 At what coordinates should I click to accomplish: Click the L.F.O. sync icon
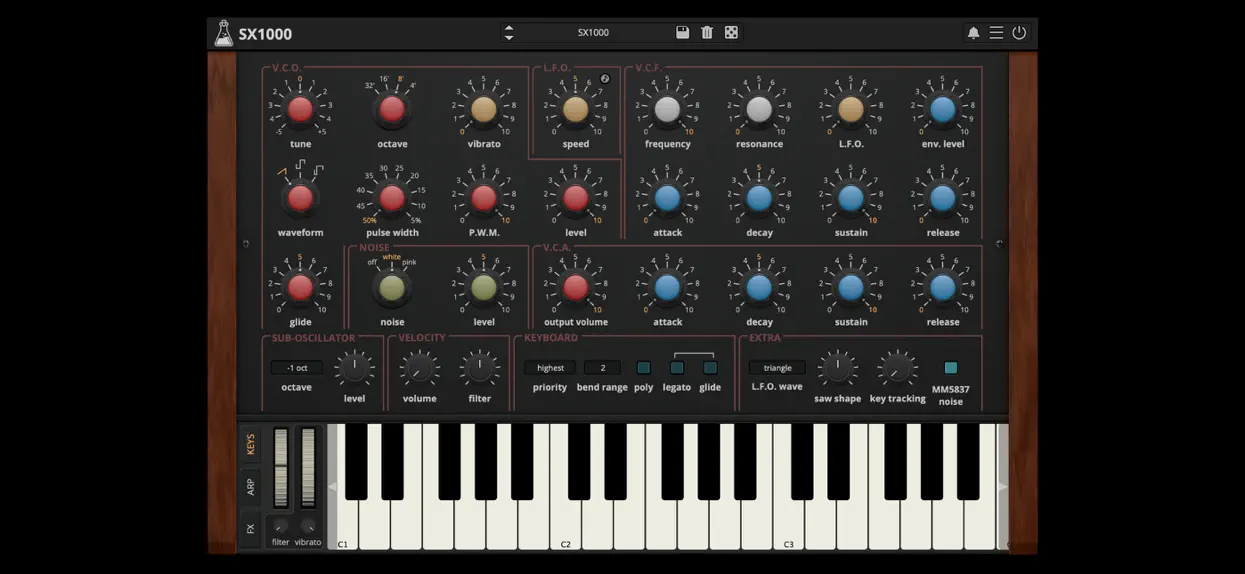coord(605,78)
